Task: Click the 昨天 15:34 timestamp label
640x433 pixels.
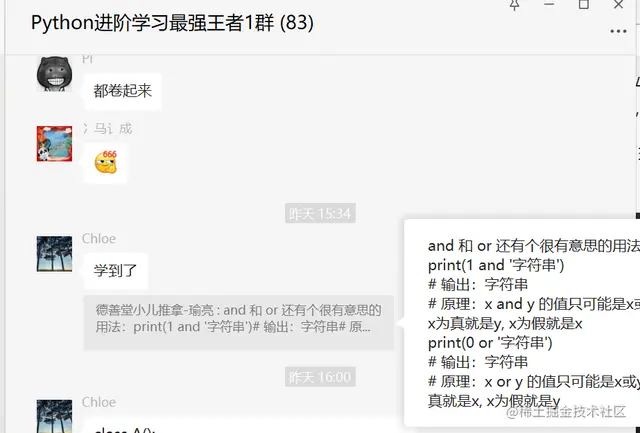Action: (x=320, y=213)
